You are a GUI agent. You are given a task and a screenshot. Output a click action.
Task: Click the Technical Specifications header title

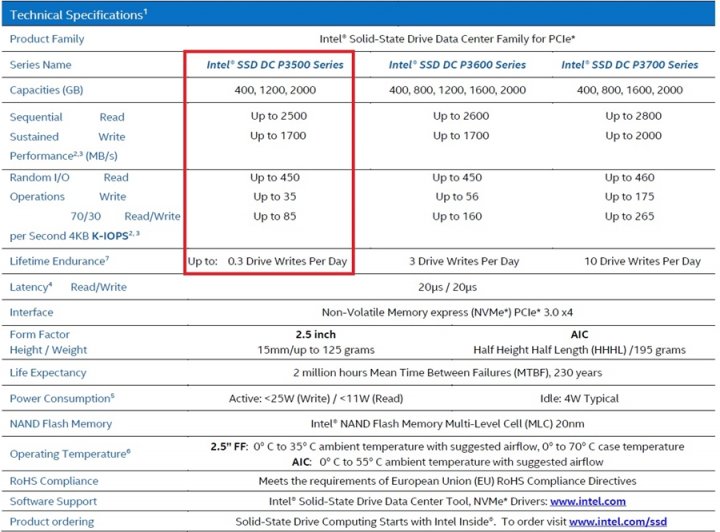[79, 15]
